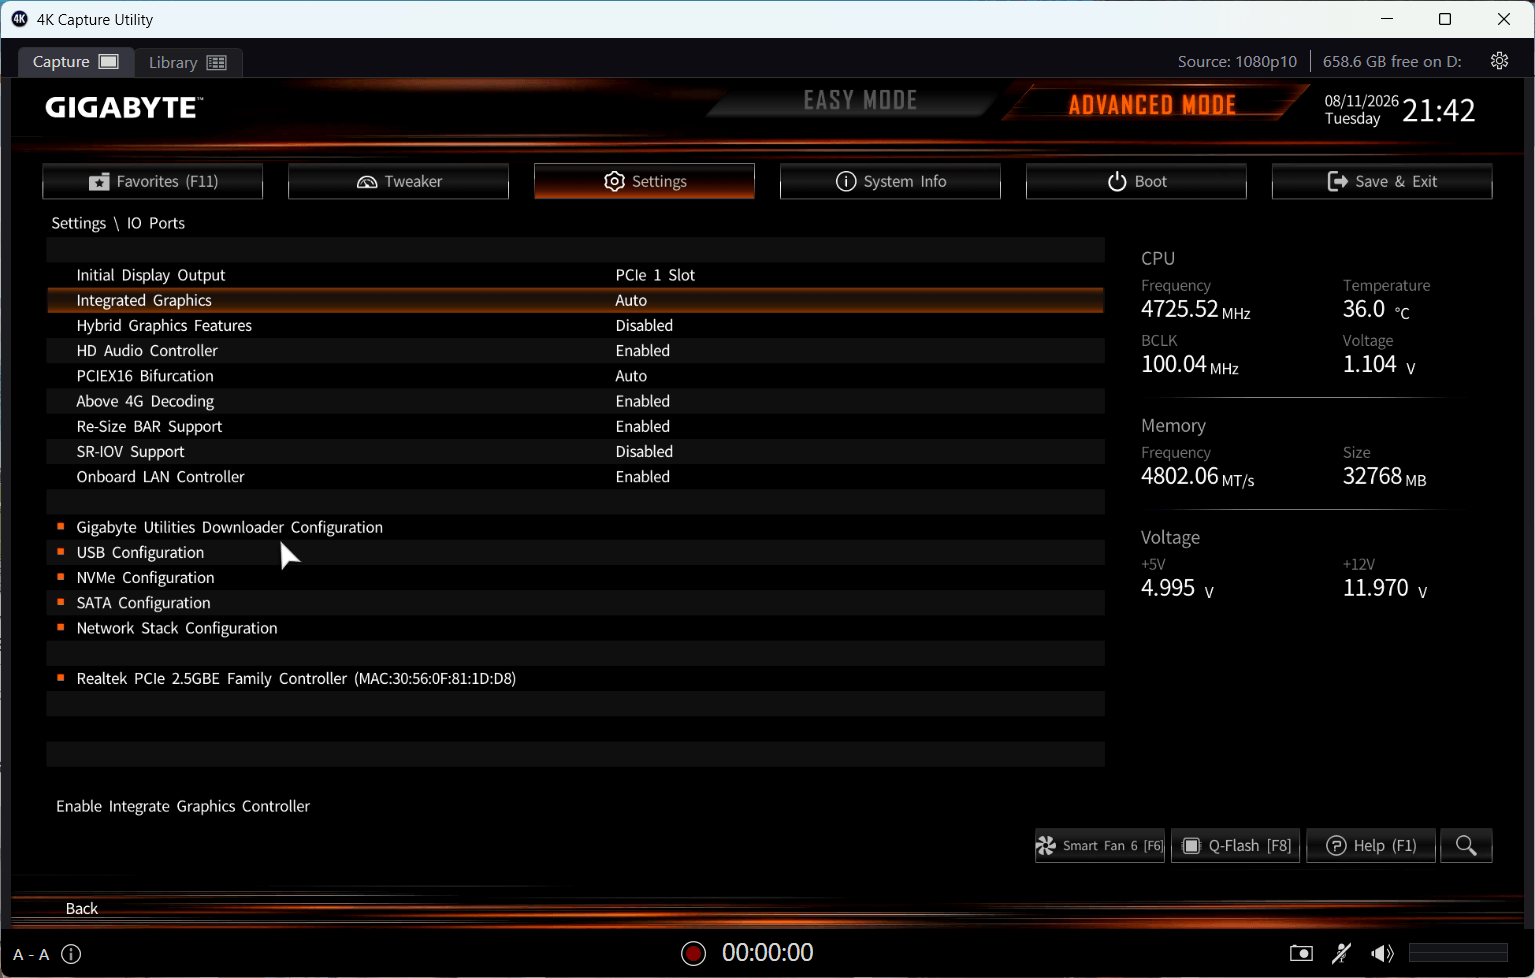
Task: Open Smart Fan 6 utility
Action: [1100, 846]
